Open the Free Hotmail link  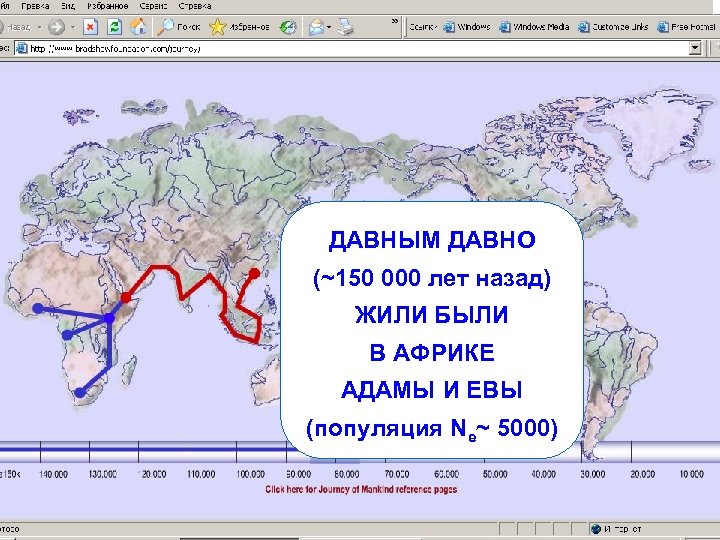click(686, 27)
